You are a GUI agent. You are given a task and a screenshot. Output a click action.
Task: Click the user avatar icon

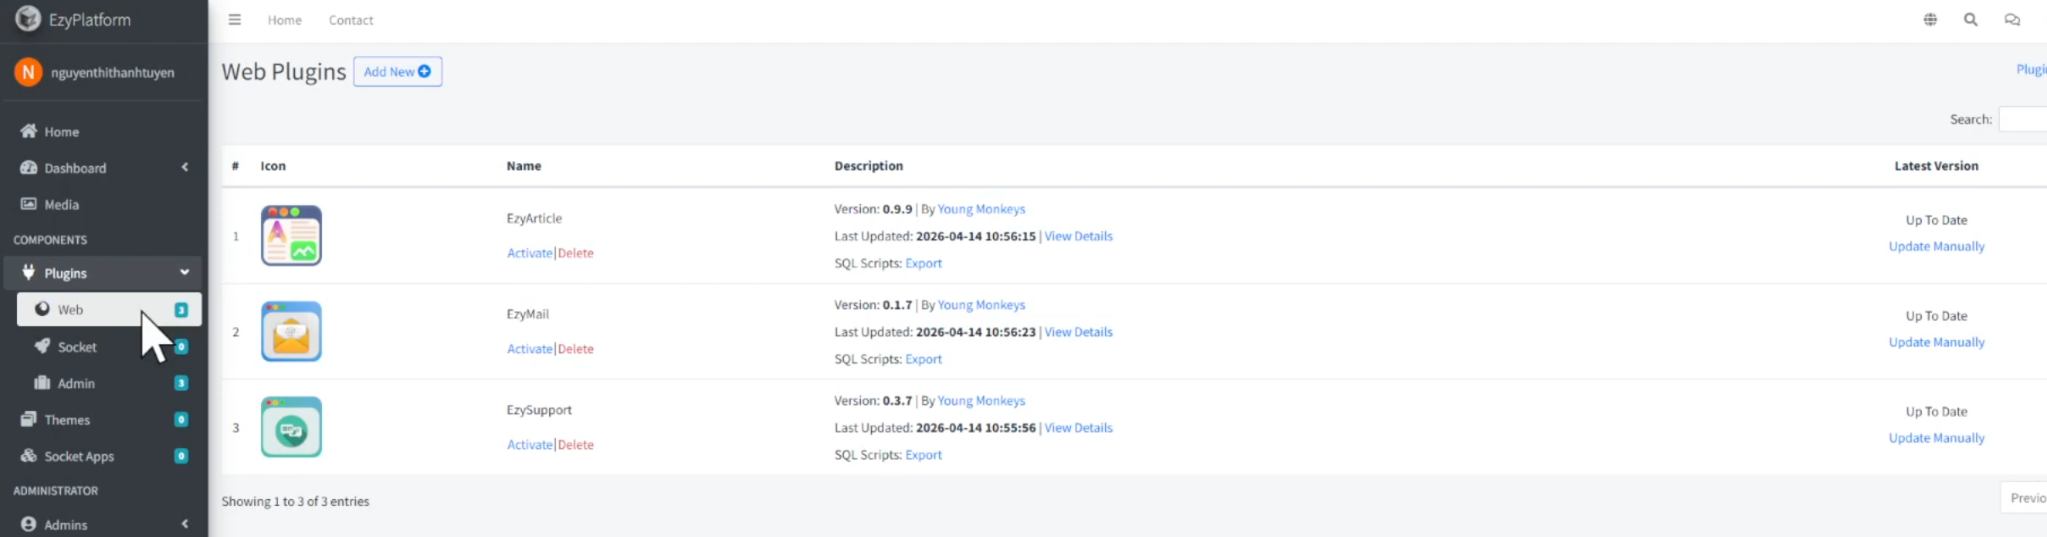(28, 72)
